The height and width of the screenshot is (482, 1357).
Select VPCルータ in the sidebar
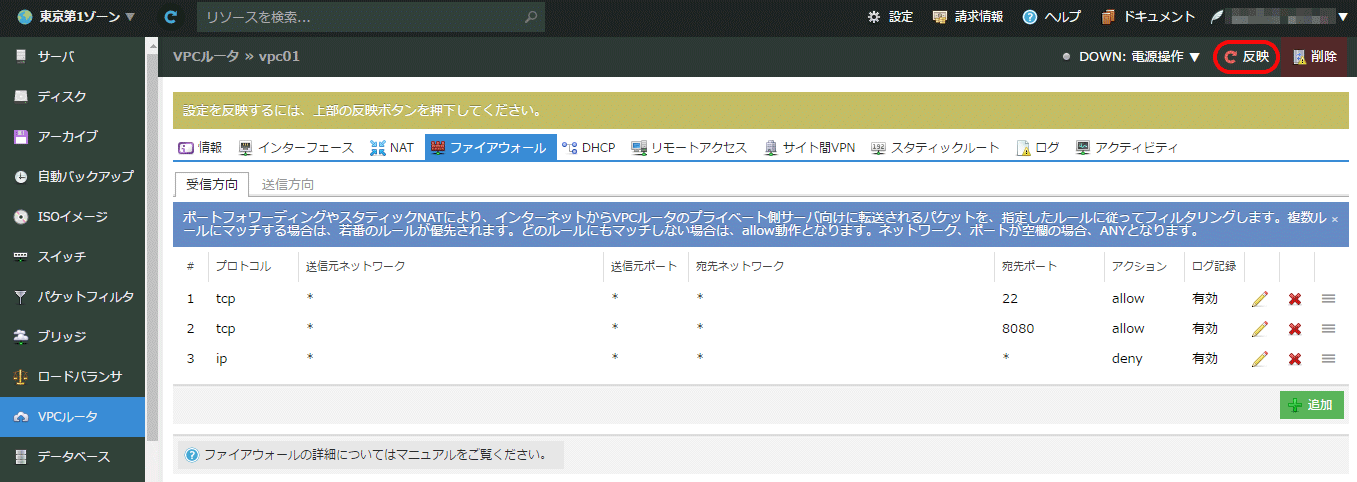click(x=72, y=417)
